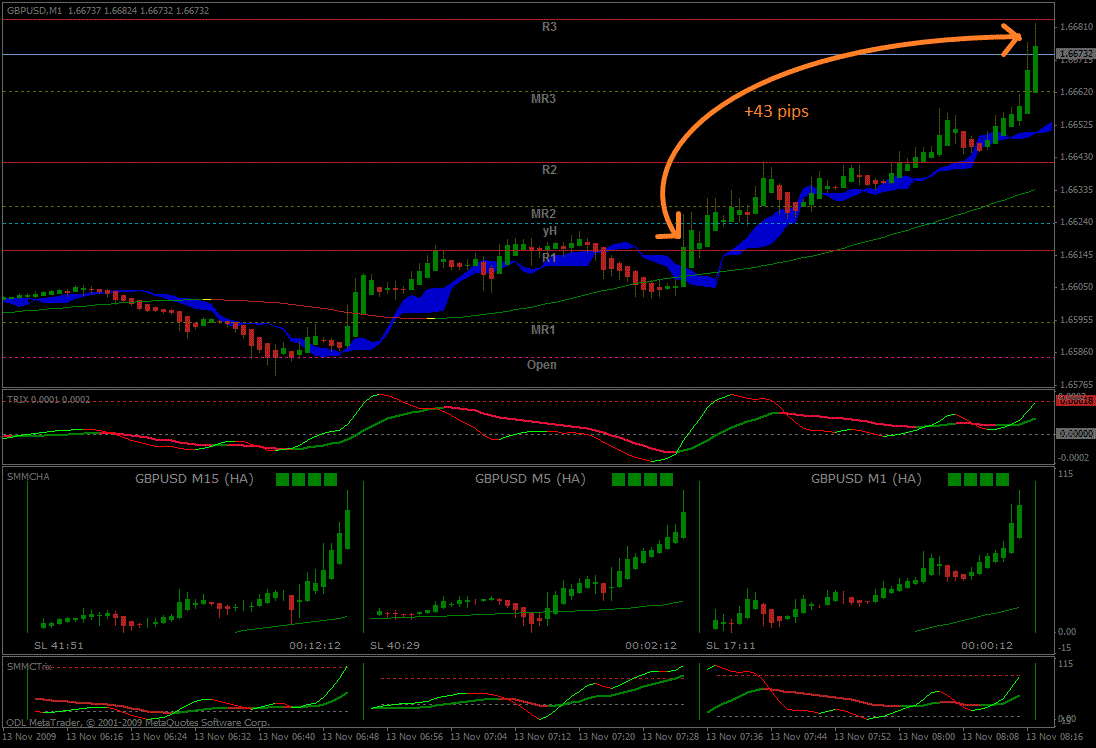
Task: Click price axis value 1.66430
Action: pyautogui.click(x=1076, y=157)
